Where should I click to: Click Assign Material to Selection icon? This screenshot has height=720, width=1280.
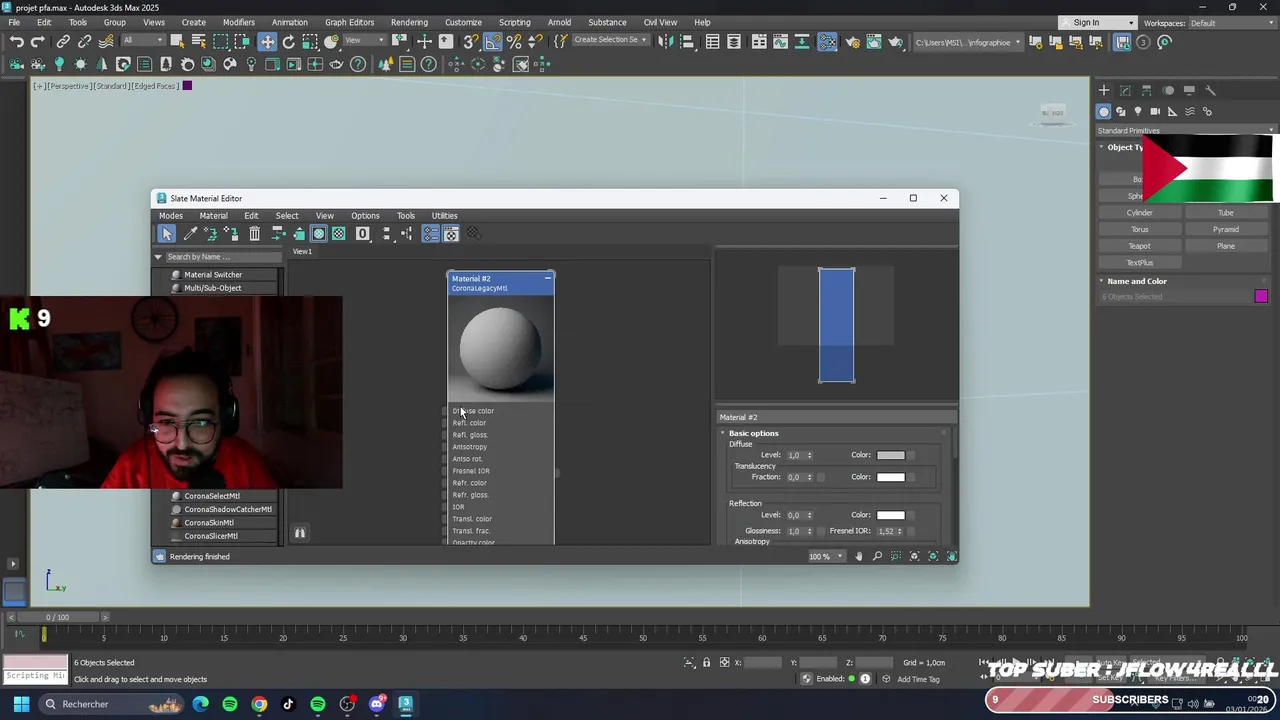click(x=231, y=234)
